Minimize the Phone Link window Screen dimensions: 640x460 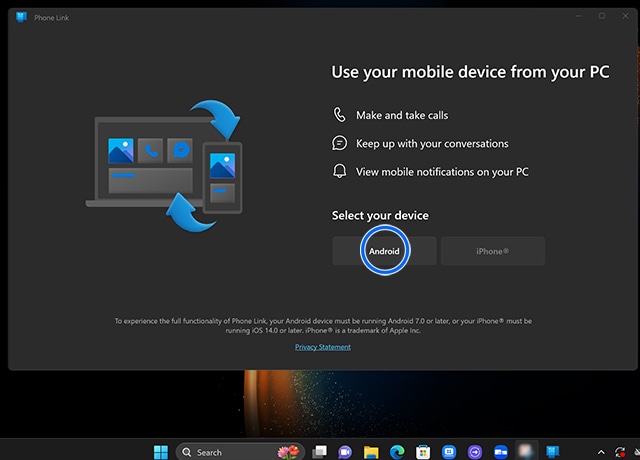click(579, 16)
